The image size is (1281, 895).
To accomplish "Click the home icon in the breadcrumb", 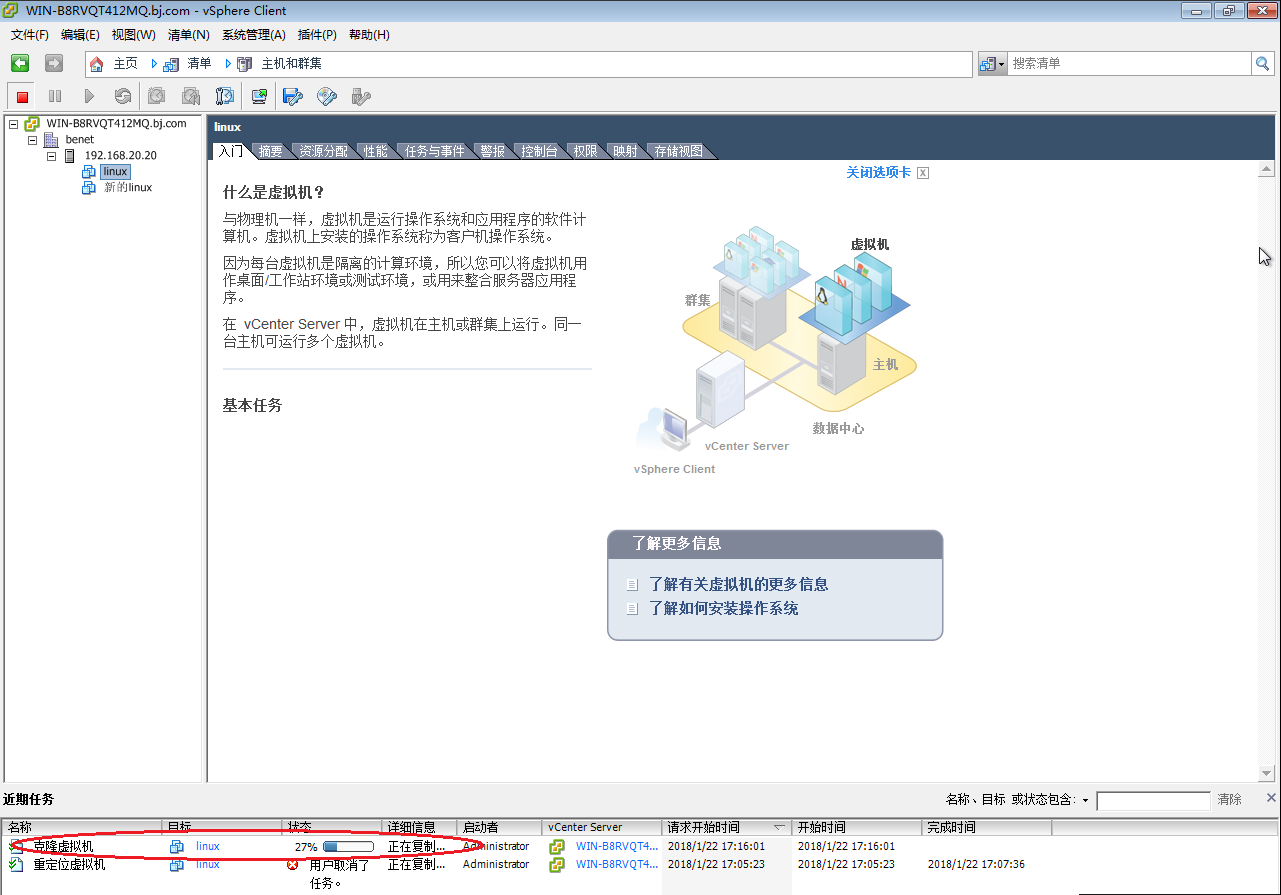I will [x=97, y=64].
